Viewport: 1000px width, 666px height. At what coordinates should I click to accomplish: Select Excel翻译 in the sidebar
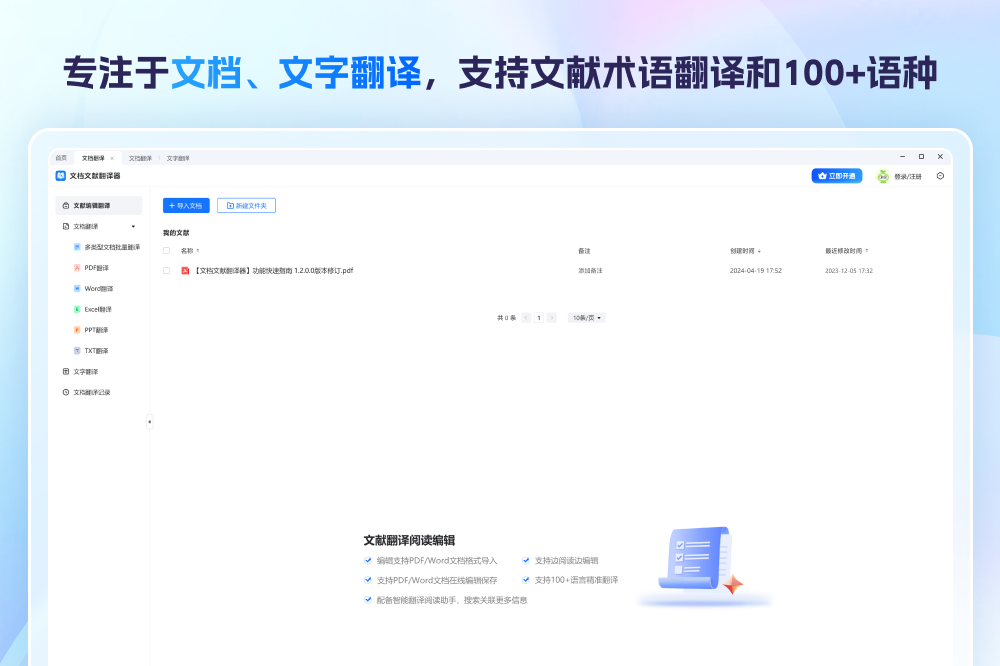click(x=98, y=310)
